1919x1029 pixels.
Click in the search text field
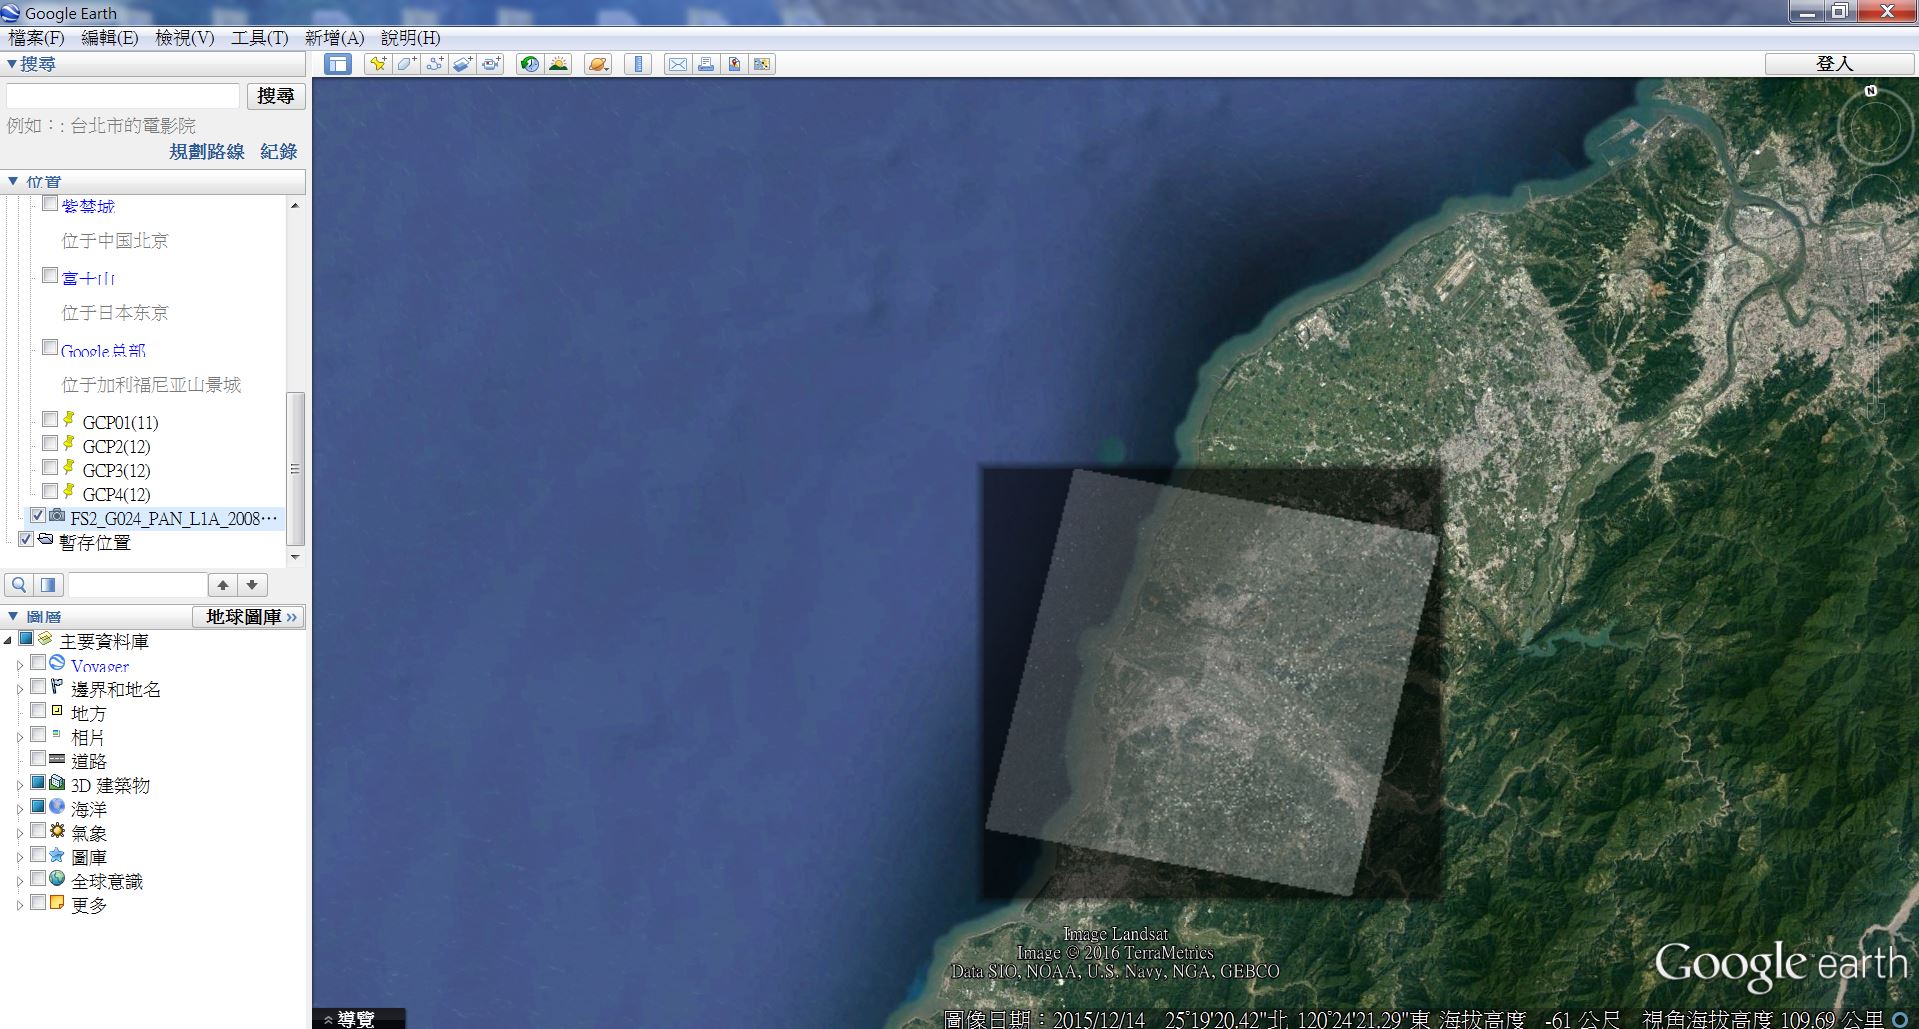coord(123,96)
